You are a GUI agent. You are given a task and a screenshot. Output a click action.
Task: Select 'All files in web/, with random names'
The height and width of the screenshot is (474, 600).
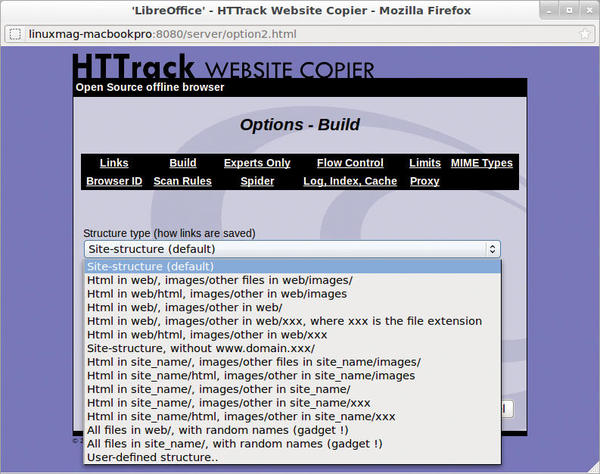coord(292,430)
